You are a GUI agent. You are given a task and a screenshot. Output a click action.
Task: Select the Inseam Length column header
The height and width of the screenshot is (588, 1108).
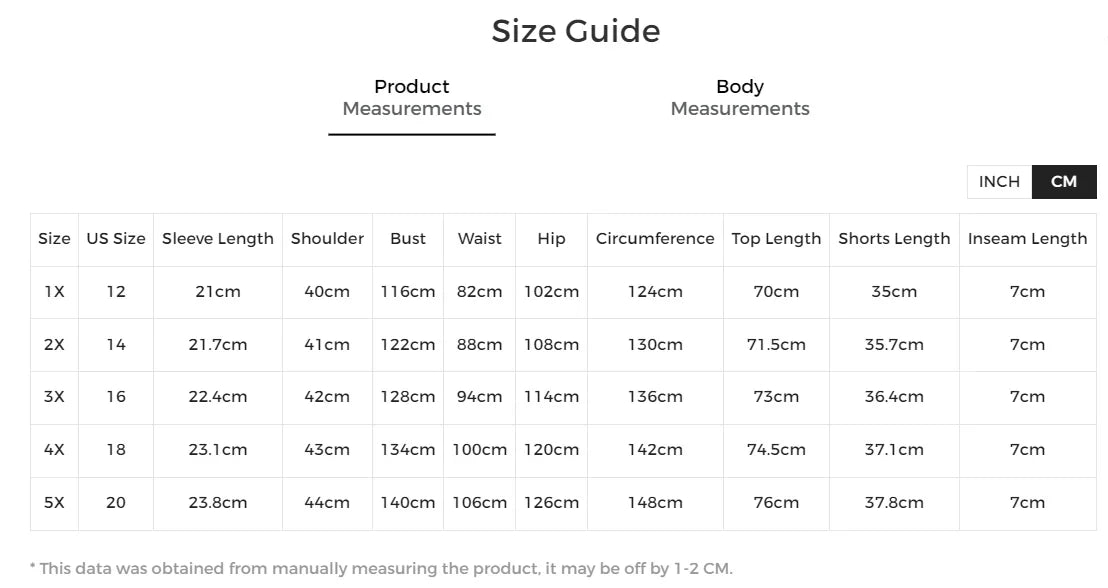1028,239
